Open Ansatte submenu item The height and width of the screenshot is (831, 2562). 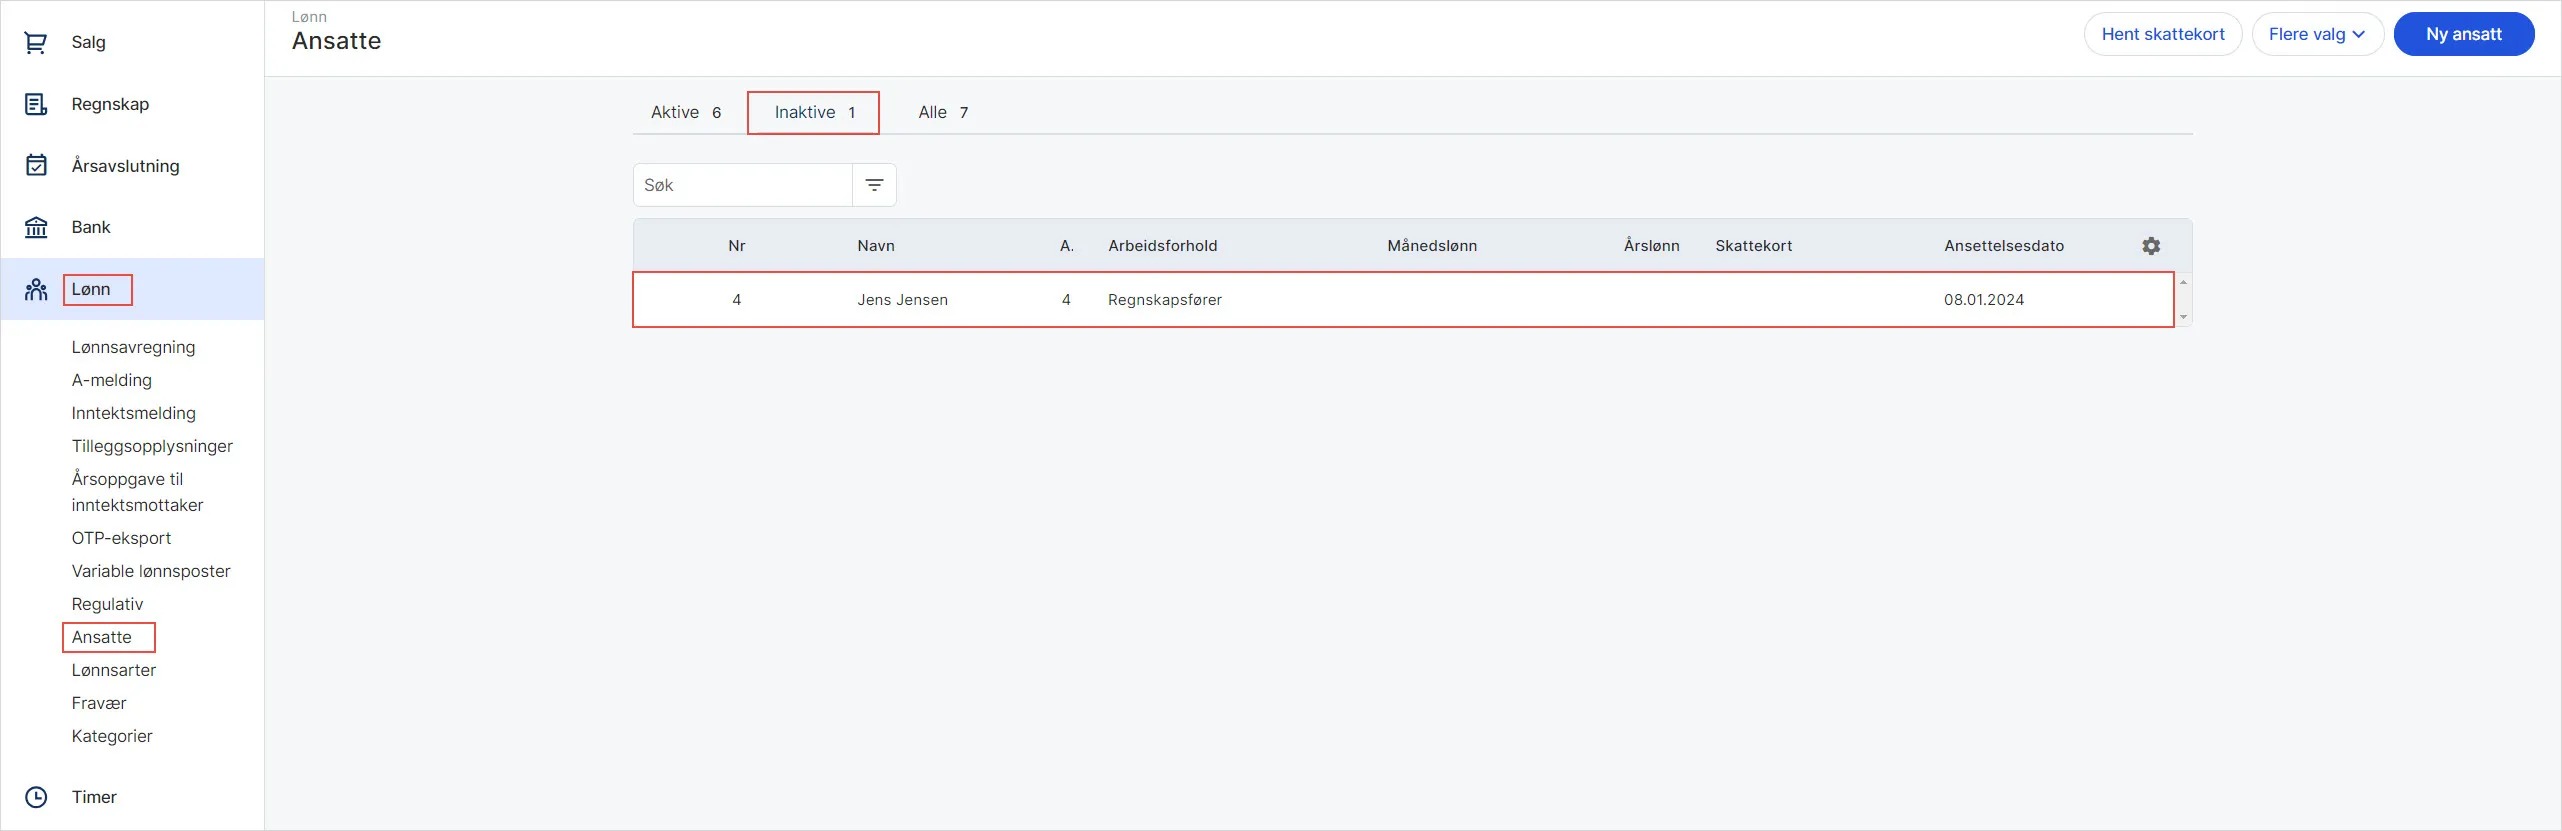pos(101,637)
